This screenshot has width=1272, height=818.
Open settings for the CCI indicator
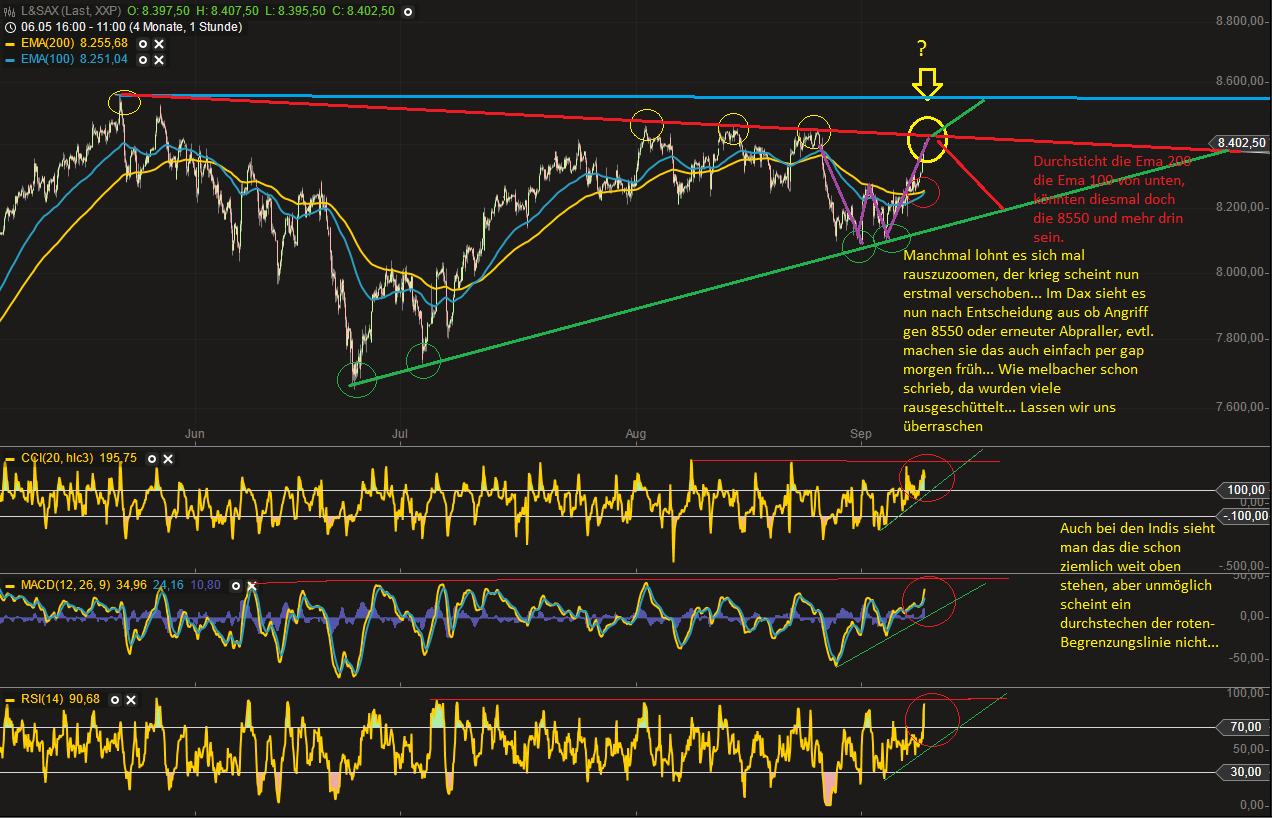pos(152,458)
